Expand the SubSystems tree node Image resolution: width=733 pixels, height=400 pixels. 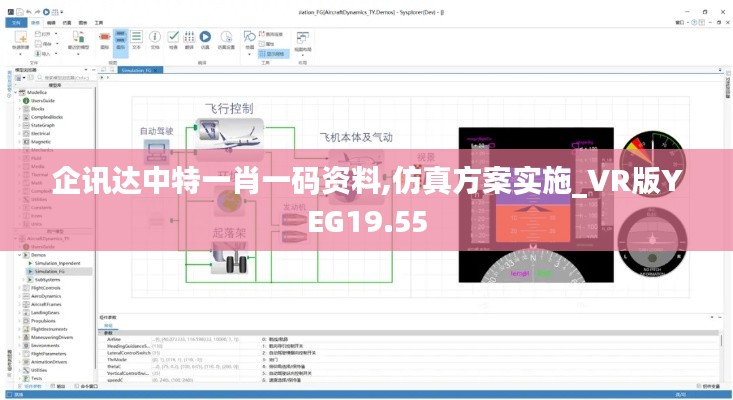[24, 280]
